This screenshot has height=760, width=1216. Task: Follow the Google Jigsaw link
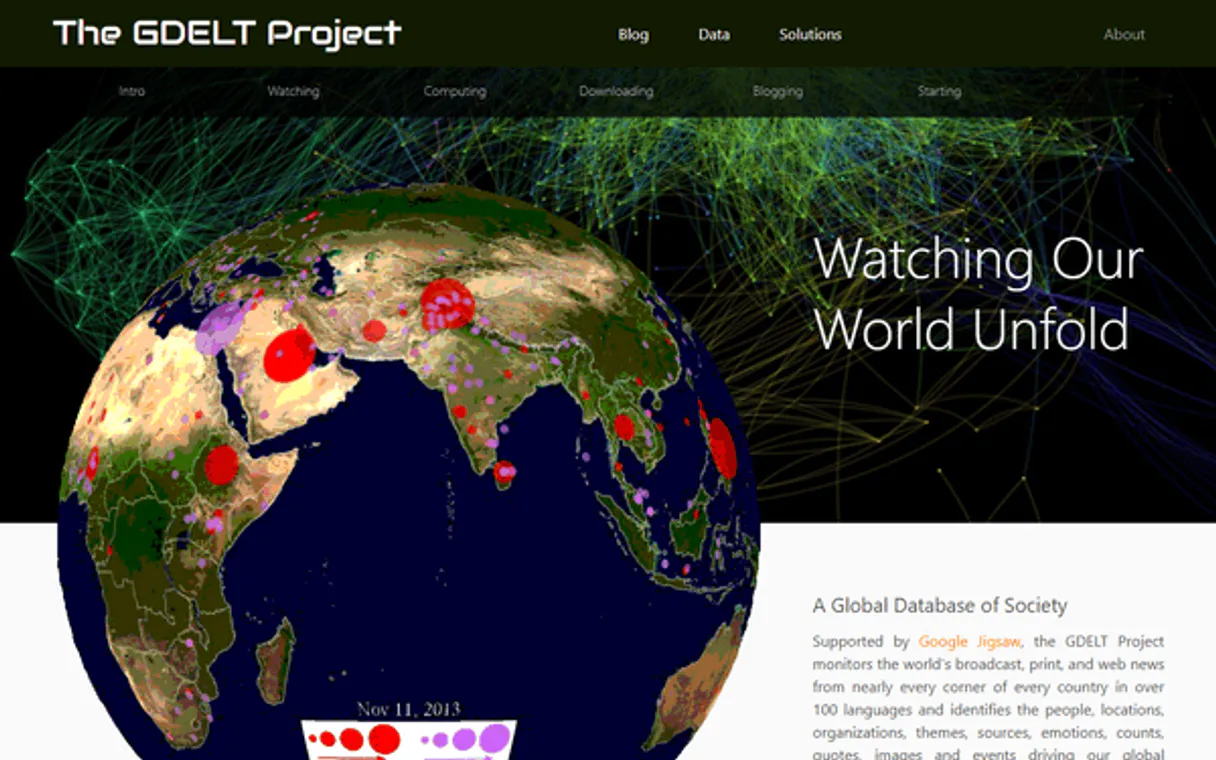[969, 641]
